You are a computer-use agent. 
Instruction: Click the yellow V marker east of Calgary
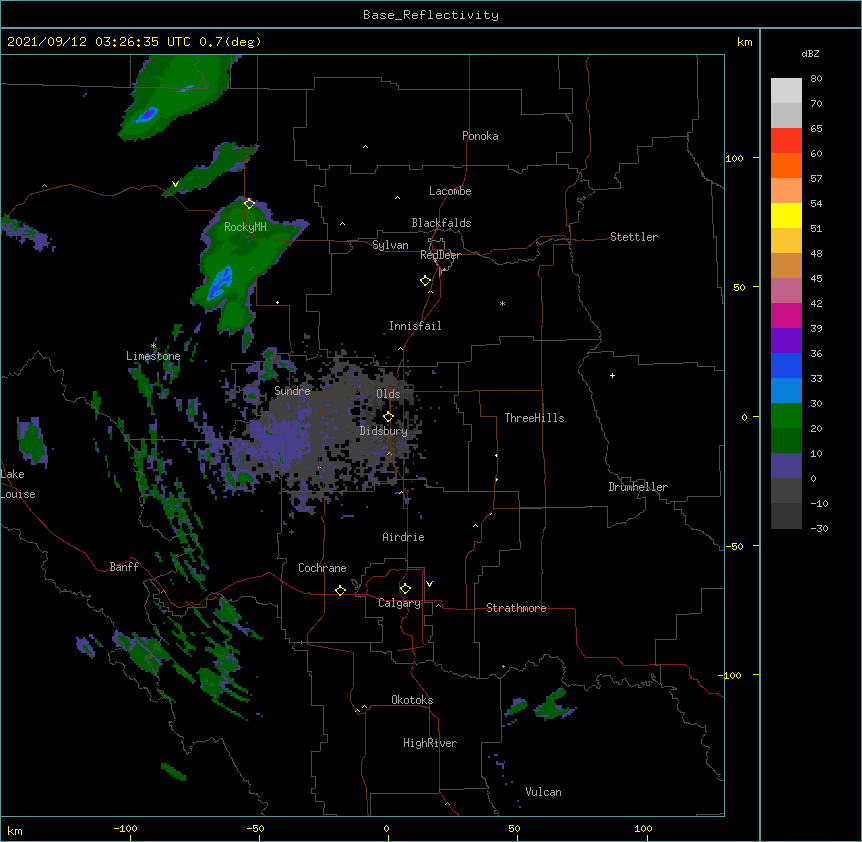tap(429, 584)
